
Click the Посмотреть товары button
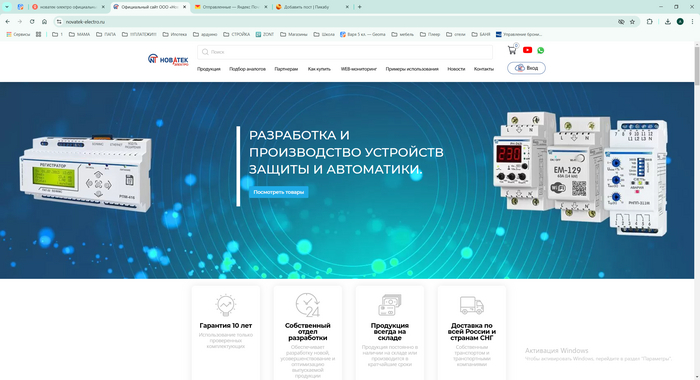279,192
